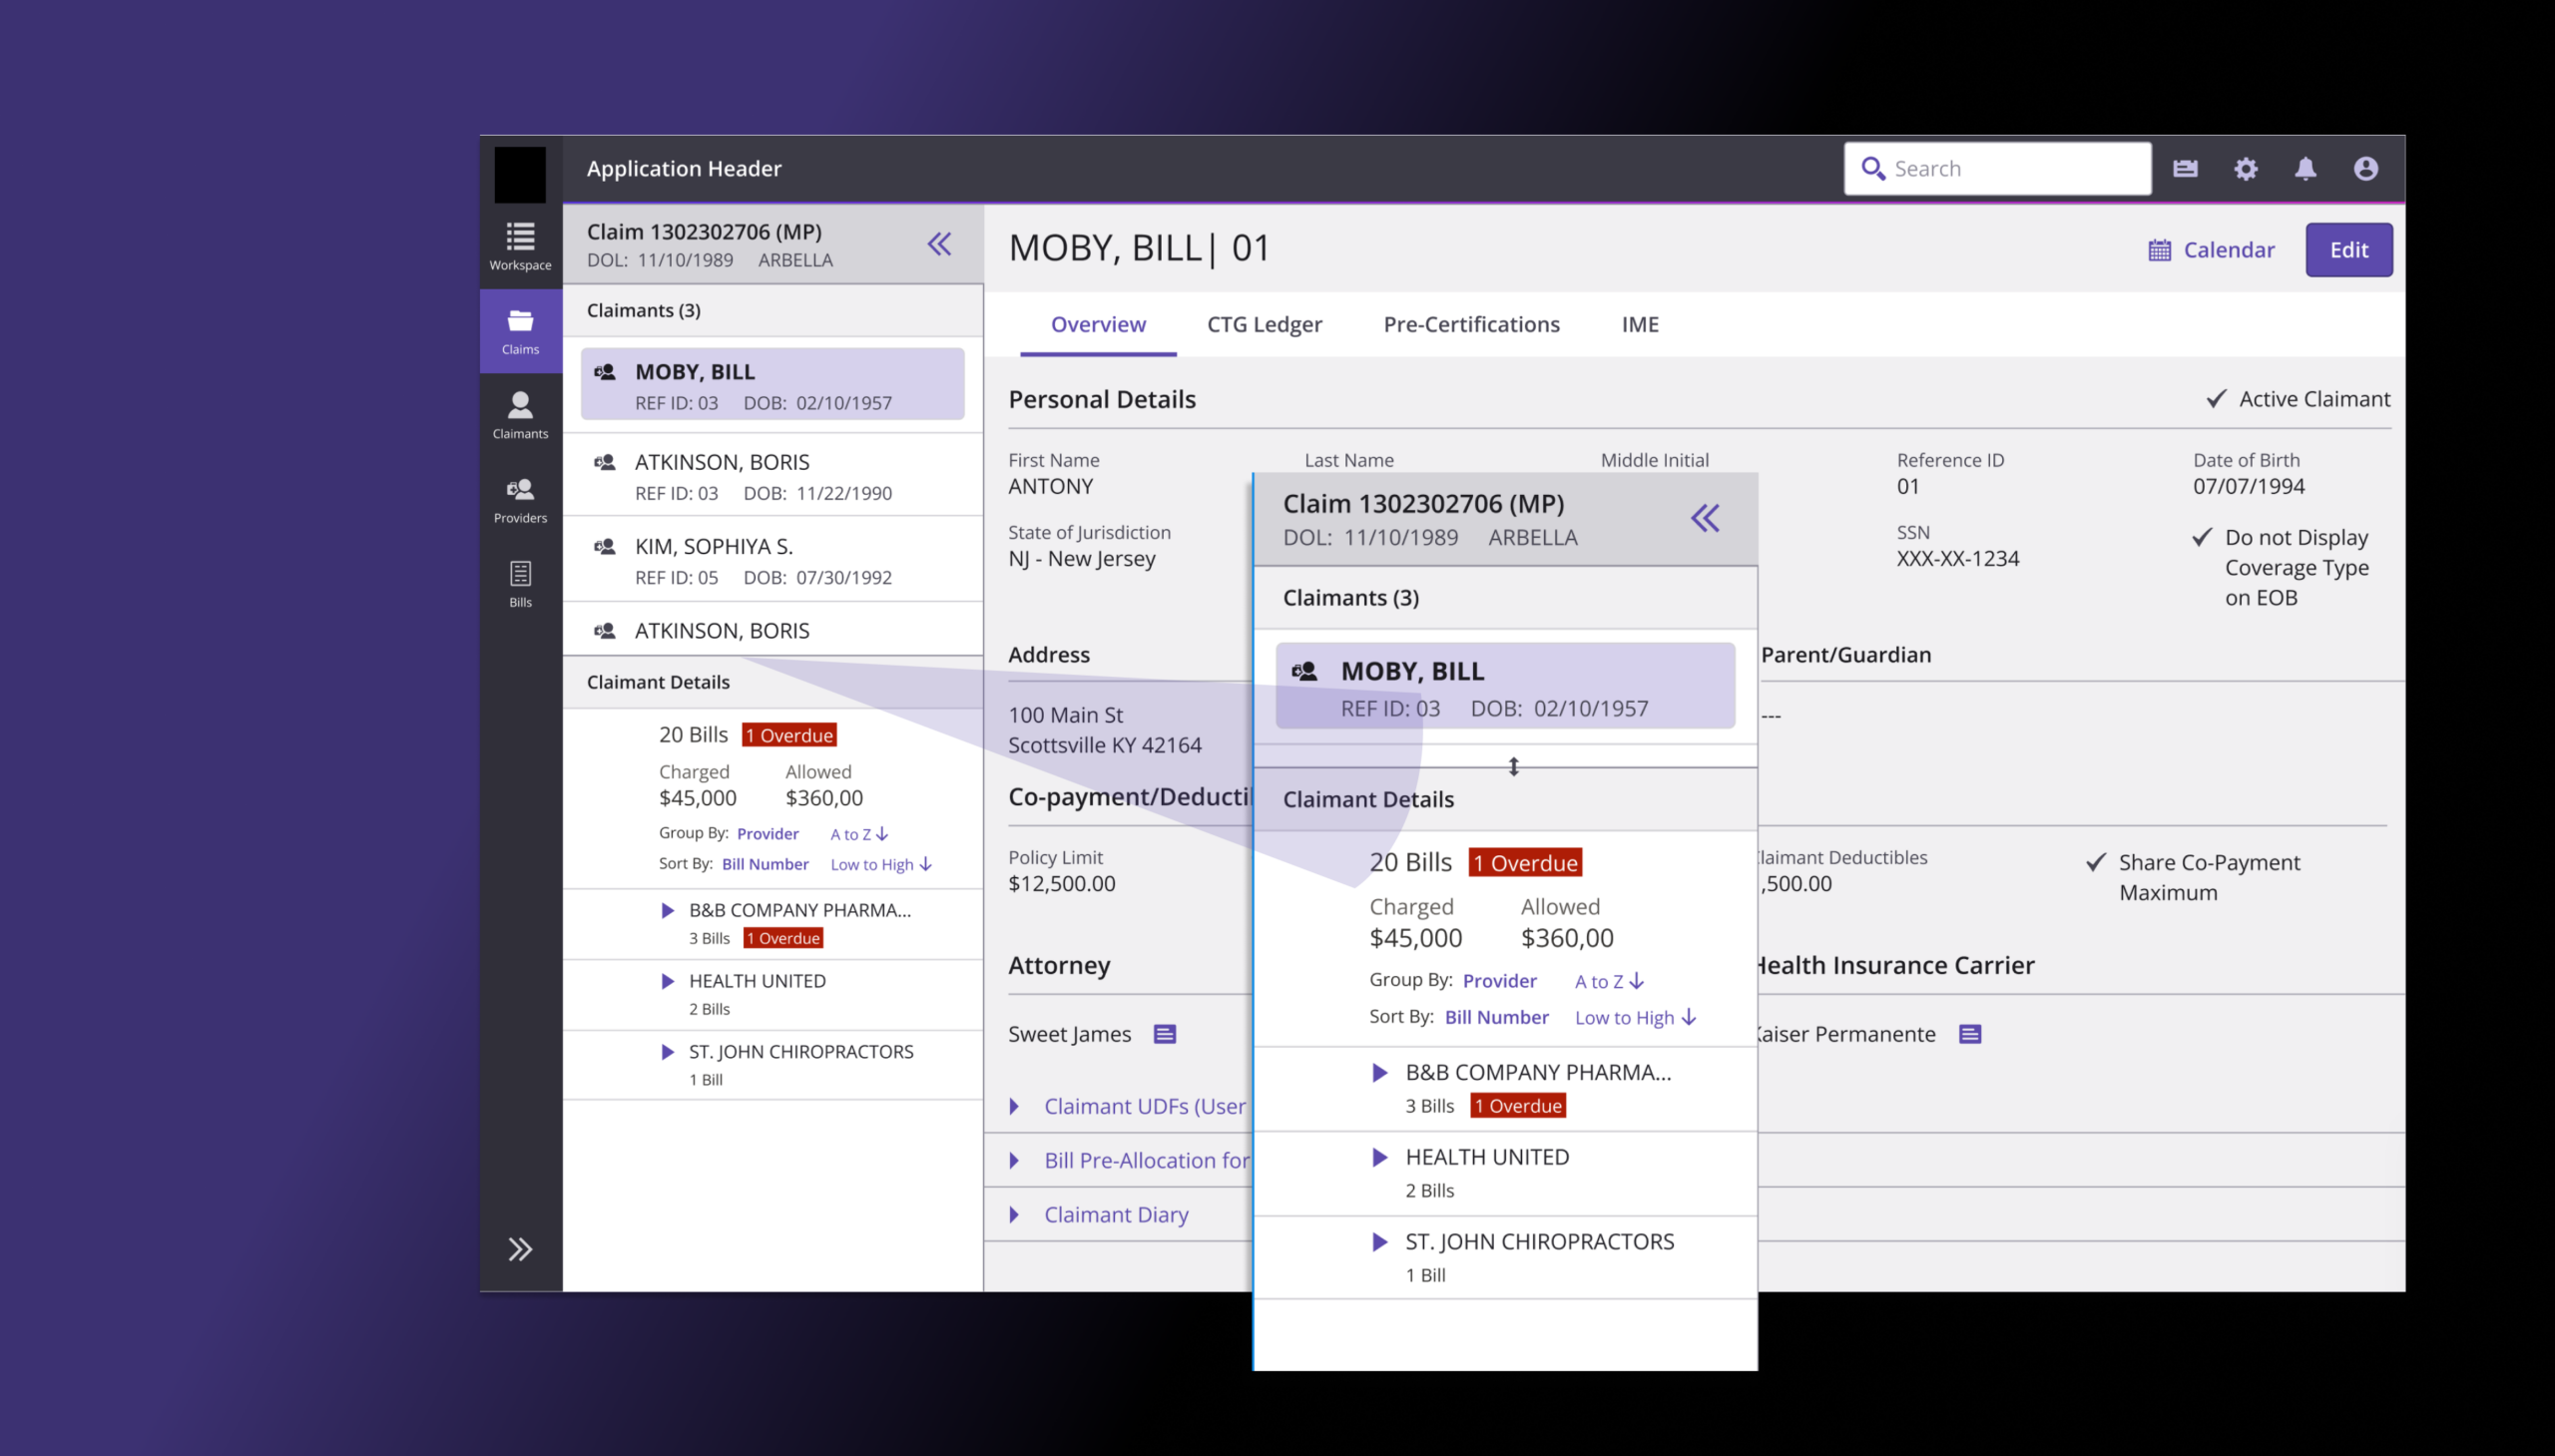Toggle the Active Claimant checkmark
The image size is (2555, 1456).
coord(2216,399)
